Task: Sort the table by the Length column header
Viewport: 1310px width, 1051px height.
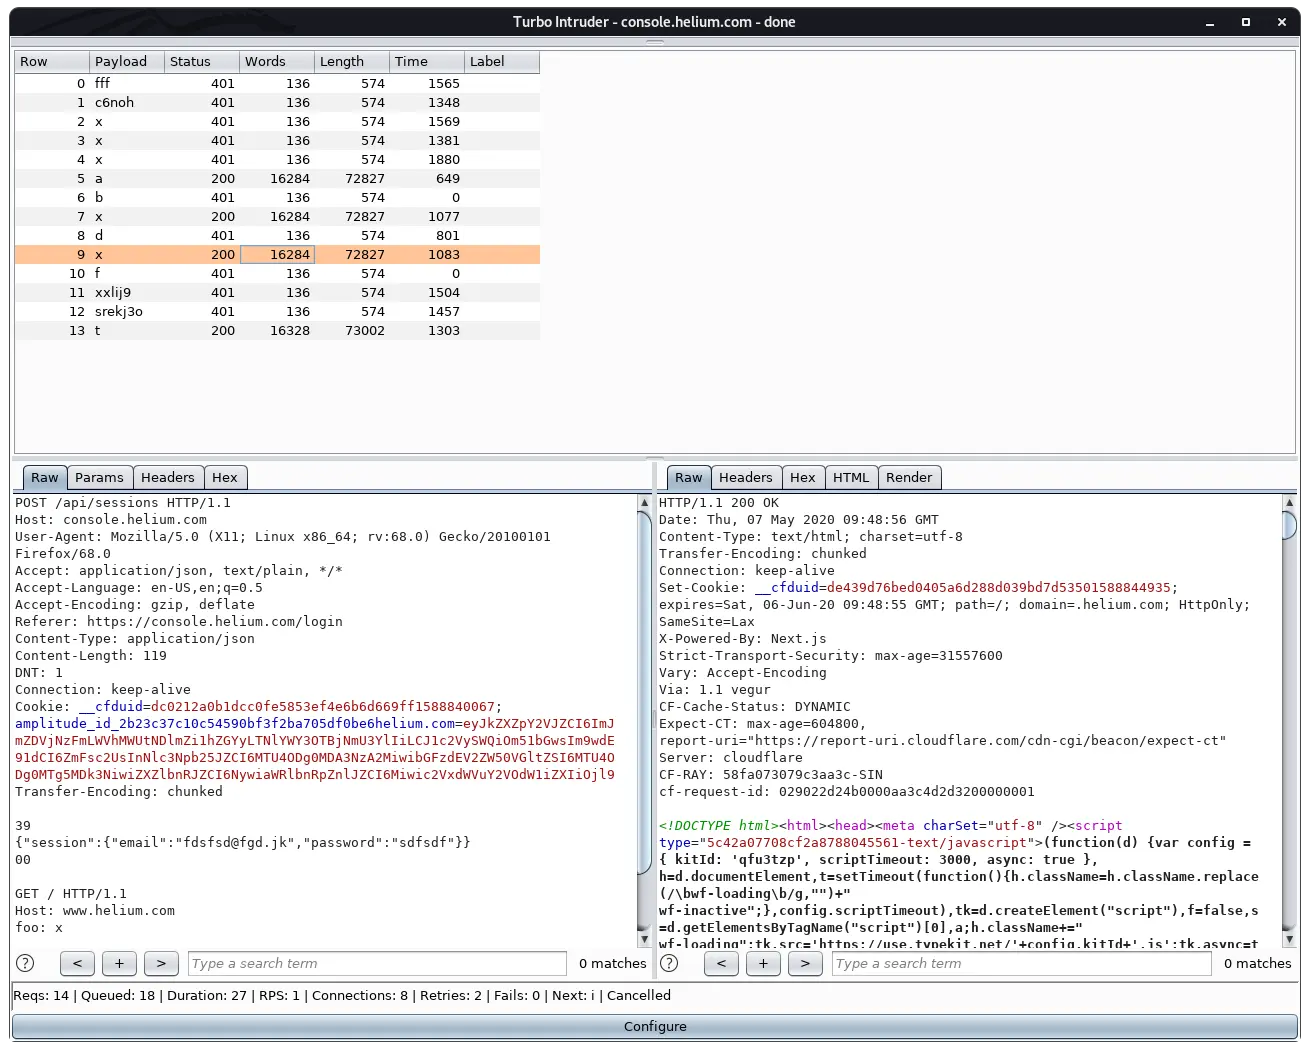Action: pos(351,61)
